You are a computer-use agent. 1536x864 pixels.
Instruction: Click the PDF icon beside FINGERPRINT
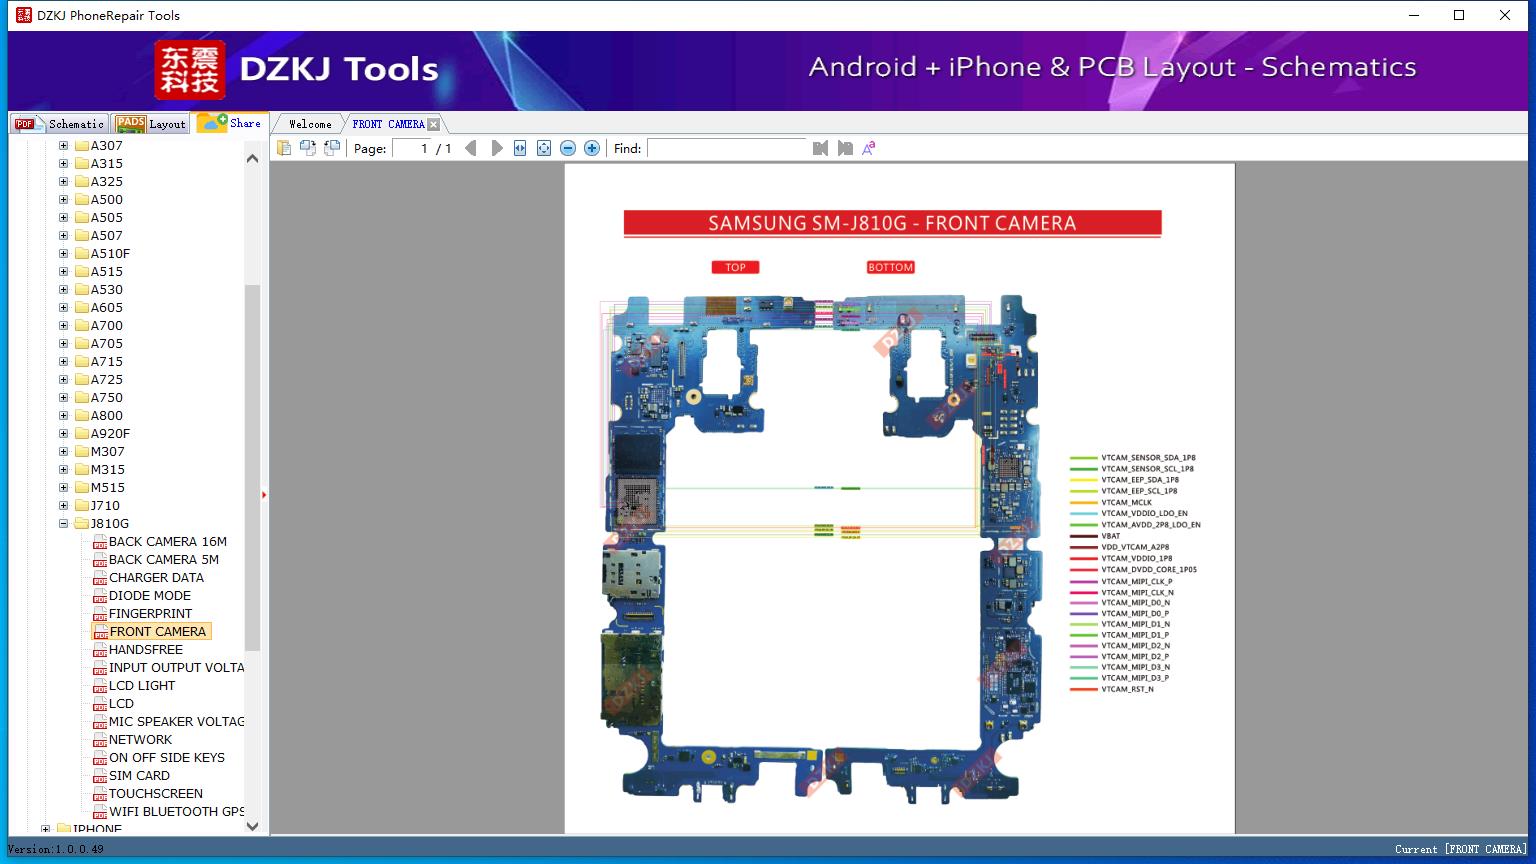click(100, 614)
